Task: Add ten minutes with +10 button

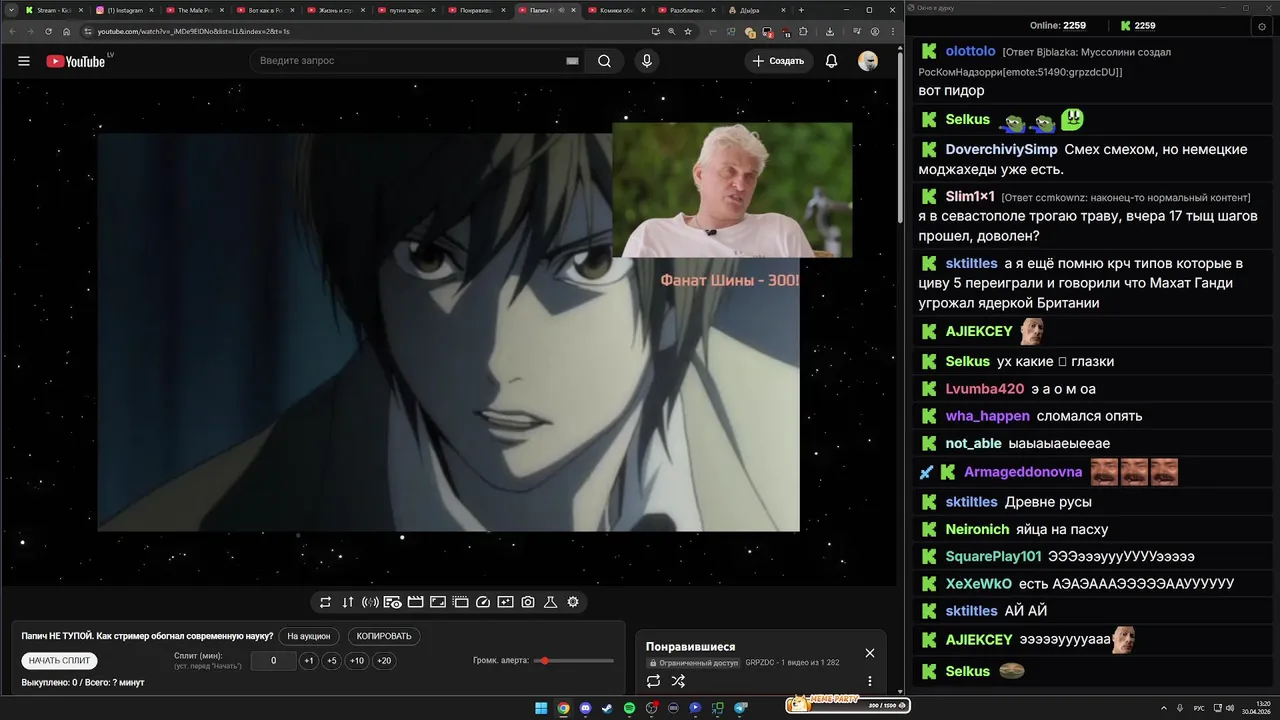Action: tap(357, 661)
